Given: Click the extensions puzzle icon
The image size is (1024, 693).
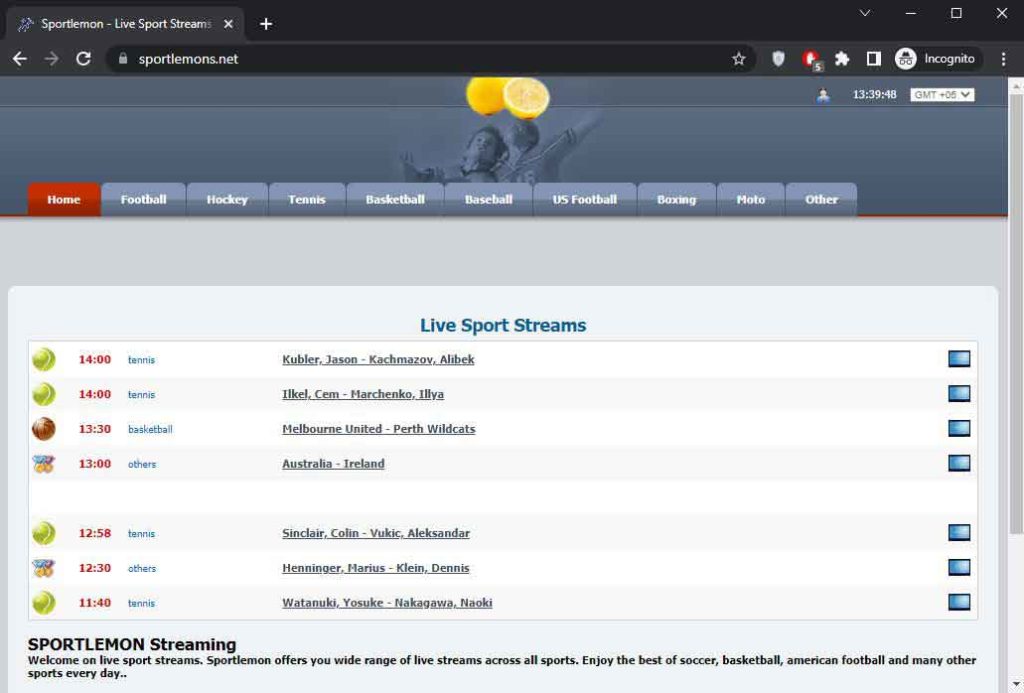Looking at the screenshot, I should click(841, 59).
